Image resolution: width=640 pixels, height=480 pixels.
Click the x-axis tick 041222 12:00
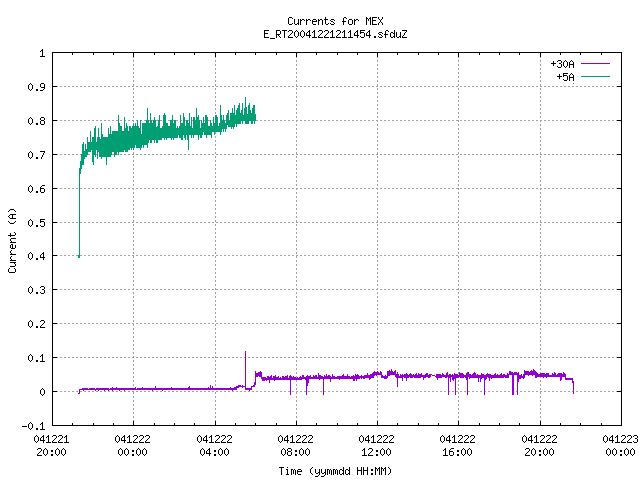click(x=376, y=445)
